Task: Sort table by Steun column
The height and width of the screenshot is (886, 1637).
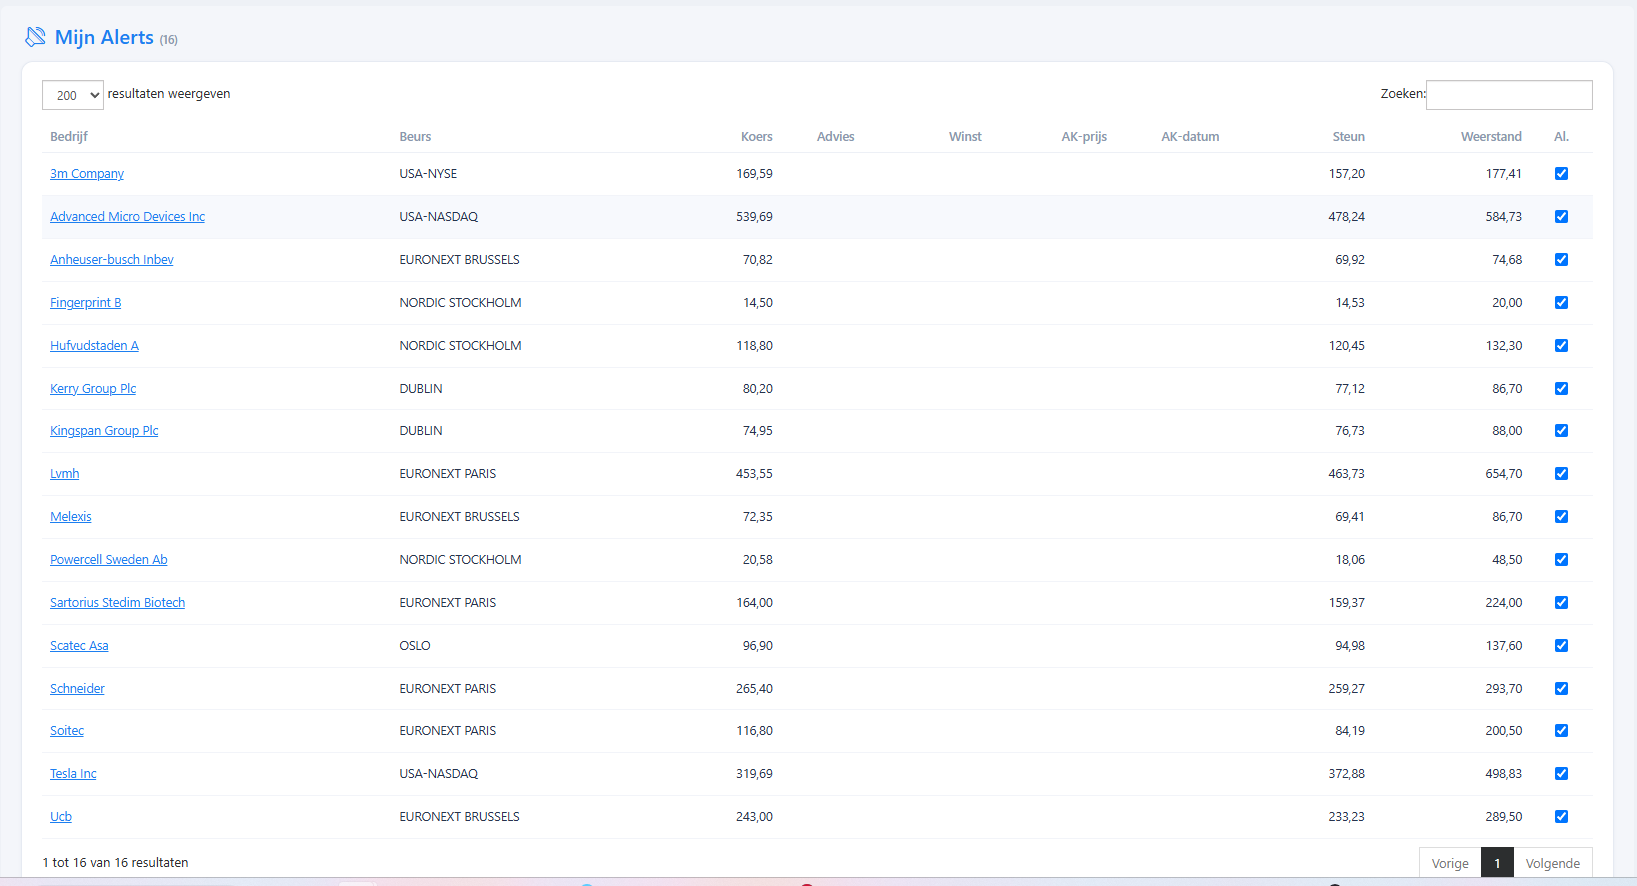Action: click(1348, 137)
